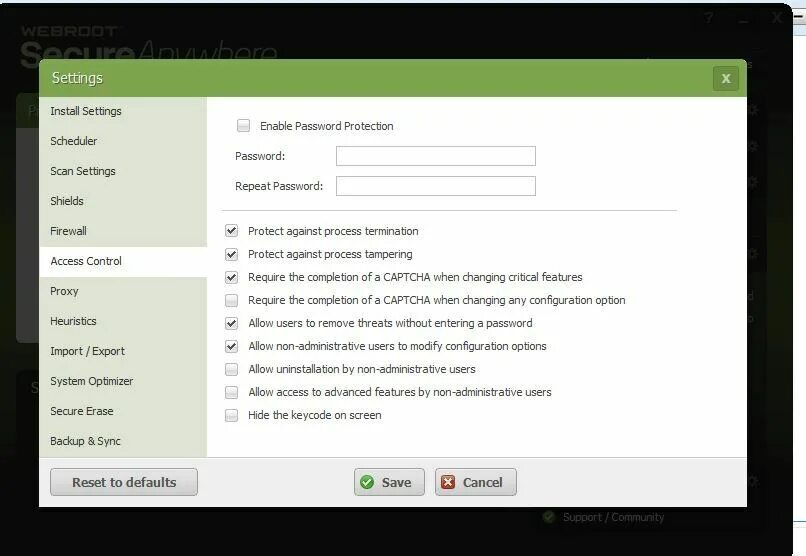Uncheck Protect against process termination
The image size is (806, 556).
[232, 231]
